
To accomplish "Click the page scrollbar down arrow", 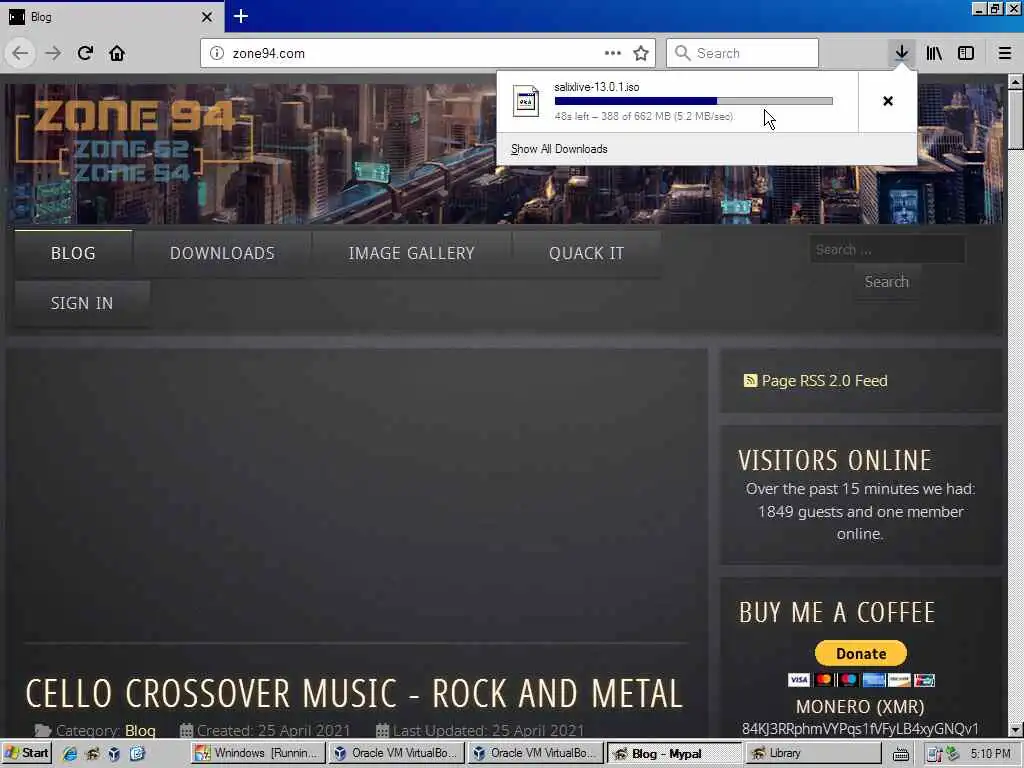I will 1015,729.
